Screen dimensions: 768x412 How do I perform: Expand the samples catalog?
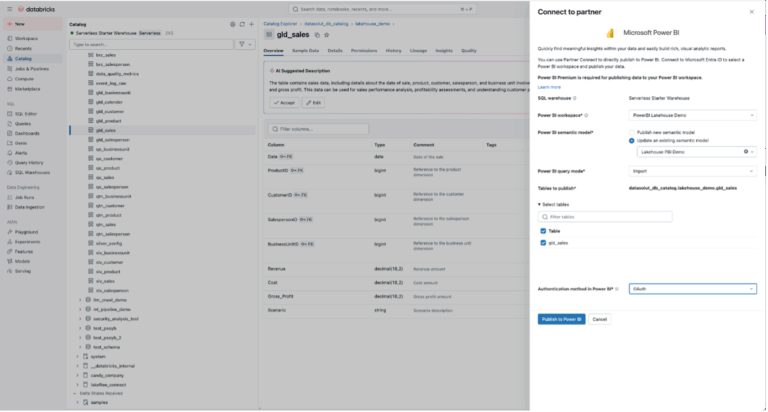(x=77, y=402)
